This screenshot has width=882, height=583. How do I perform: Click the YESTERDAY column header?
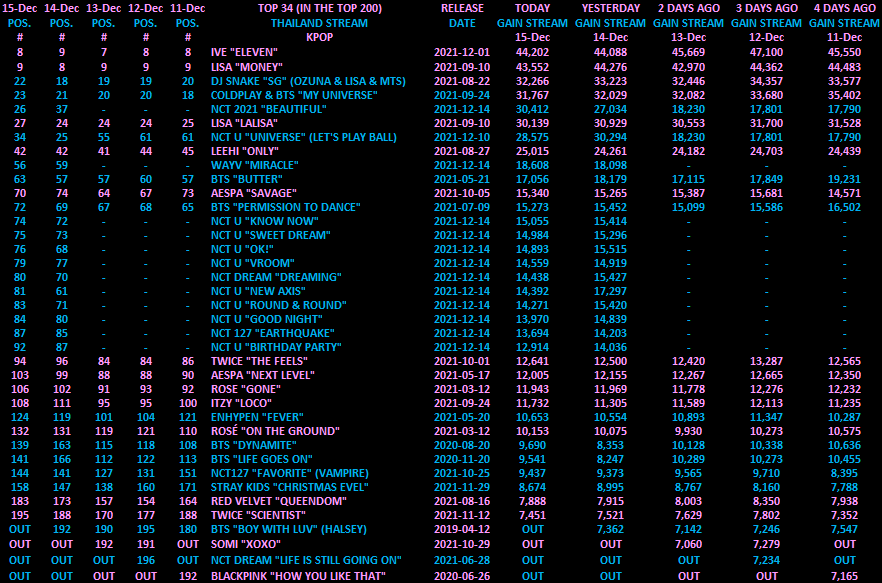611,8
